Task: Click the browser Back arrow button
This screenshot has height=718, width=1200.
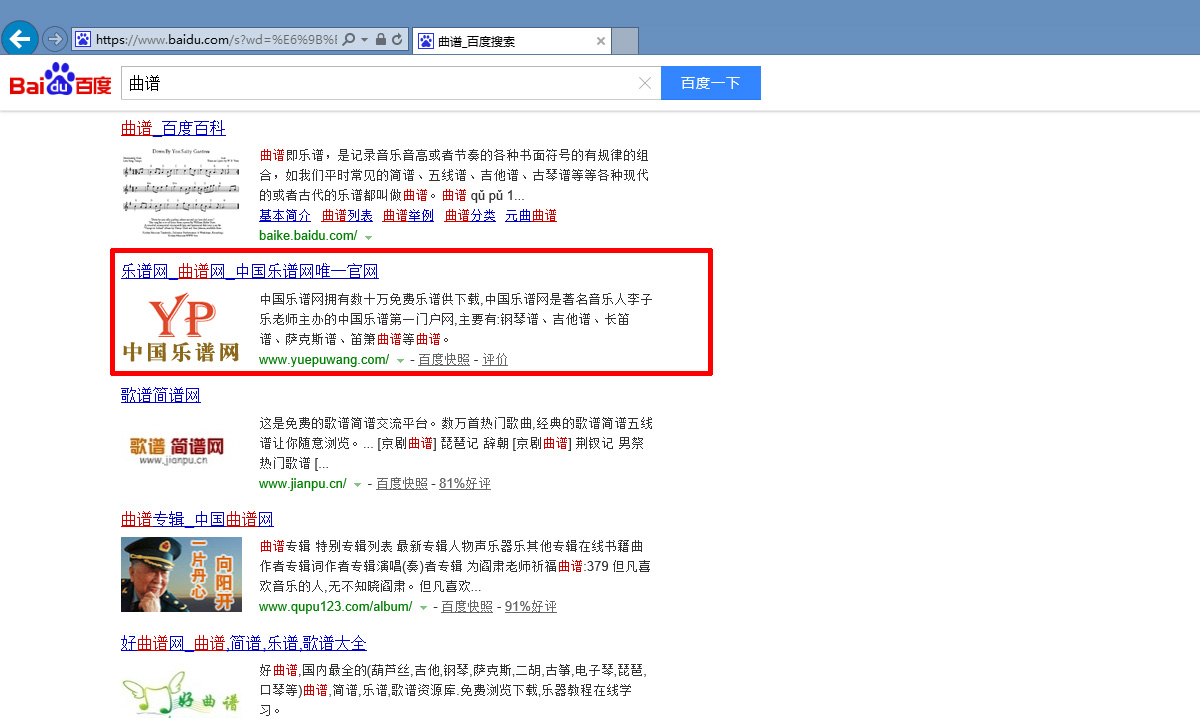Action: point(20,39)
